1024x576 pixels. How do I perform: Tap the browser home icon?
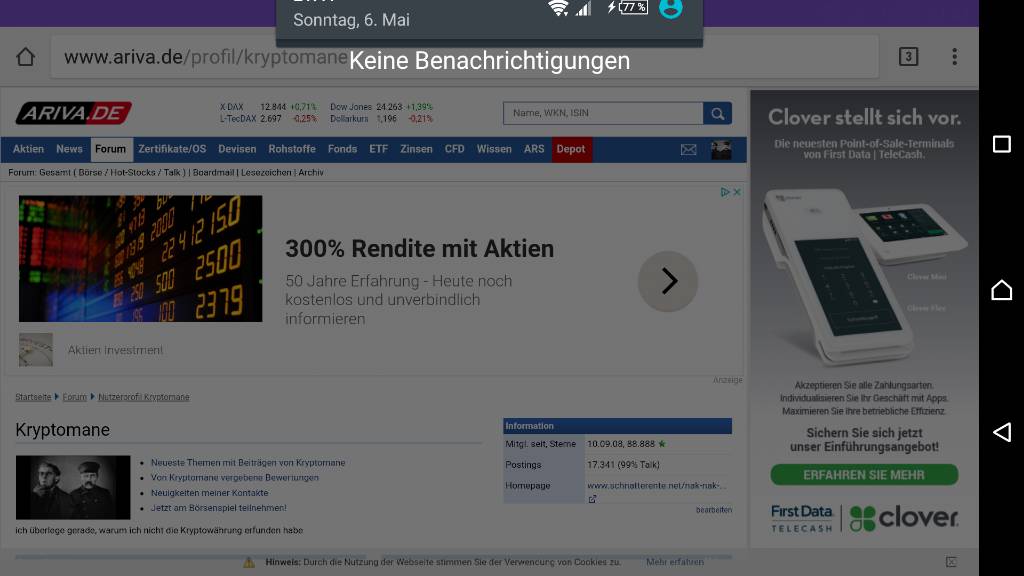point(25,57)
